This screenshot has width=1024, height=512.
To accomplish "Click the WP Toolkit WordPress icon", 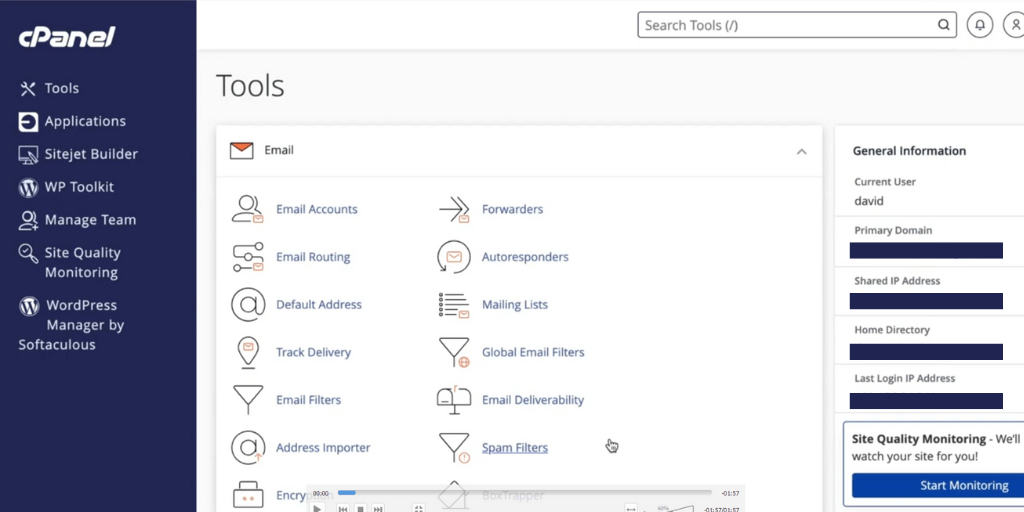I will (x=28, y=187).
